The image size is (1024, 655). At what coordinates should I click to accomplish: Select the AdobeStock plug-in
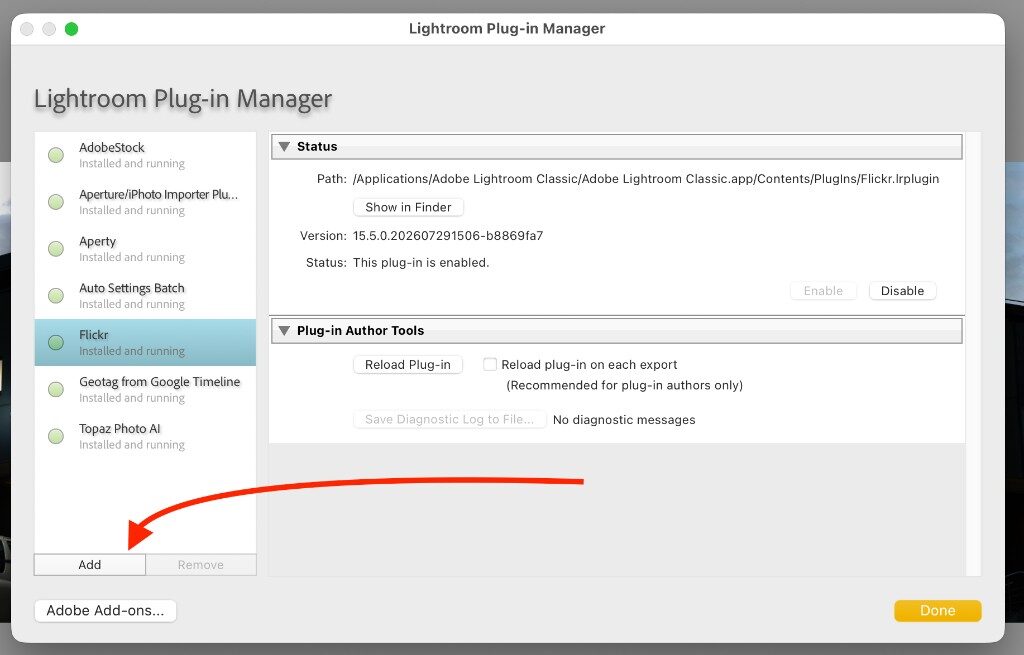pos(145,155)
